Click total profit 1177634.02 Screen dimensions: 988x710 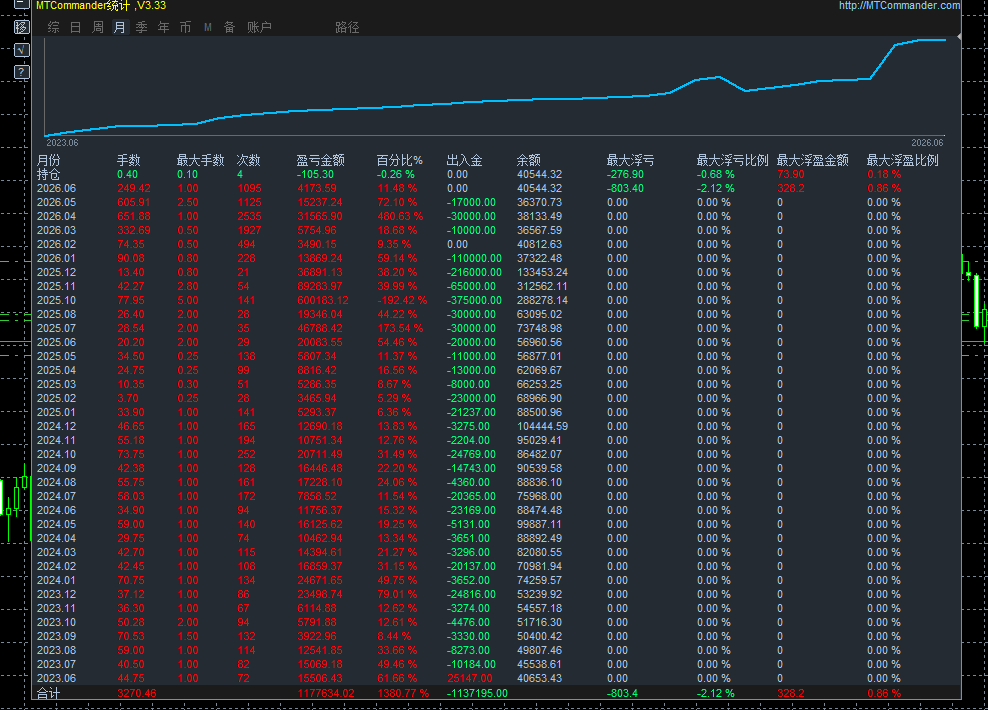coord(326,693)
